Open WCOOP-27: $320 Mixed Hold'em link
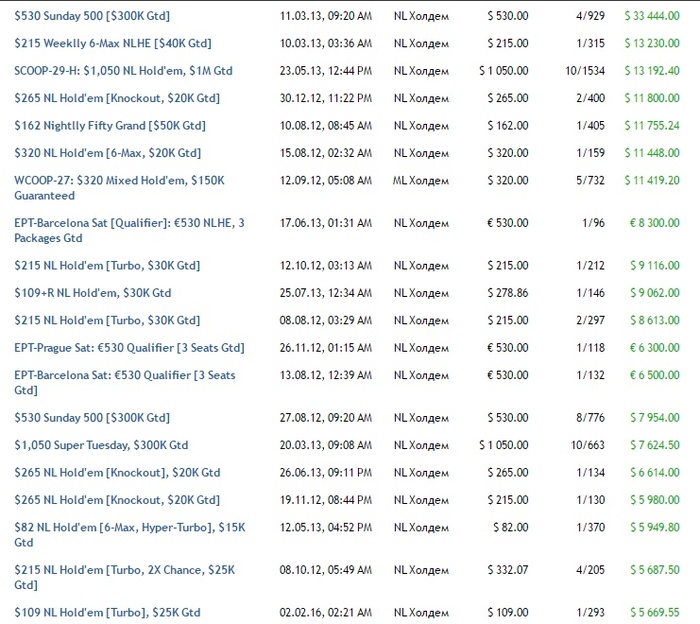The height and width of the screenshot is (624, 700). pyautogui.click(x=119, y=188)
